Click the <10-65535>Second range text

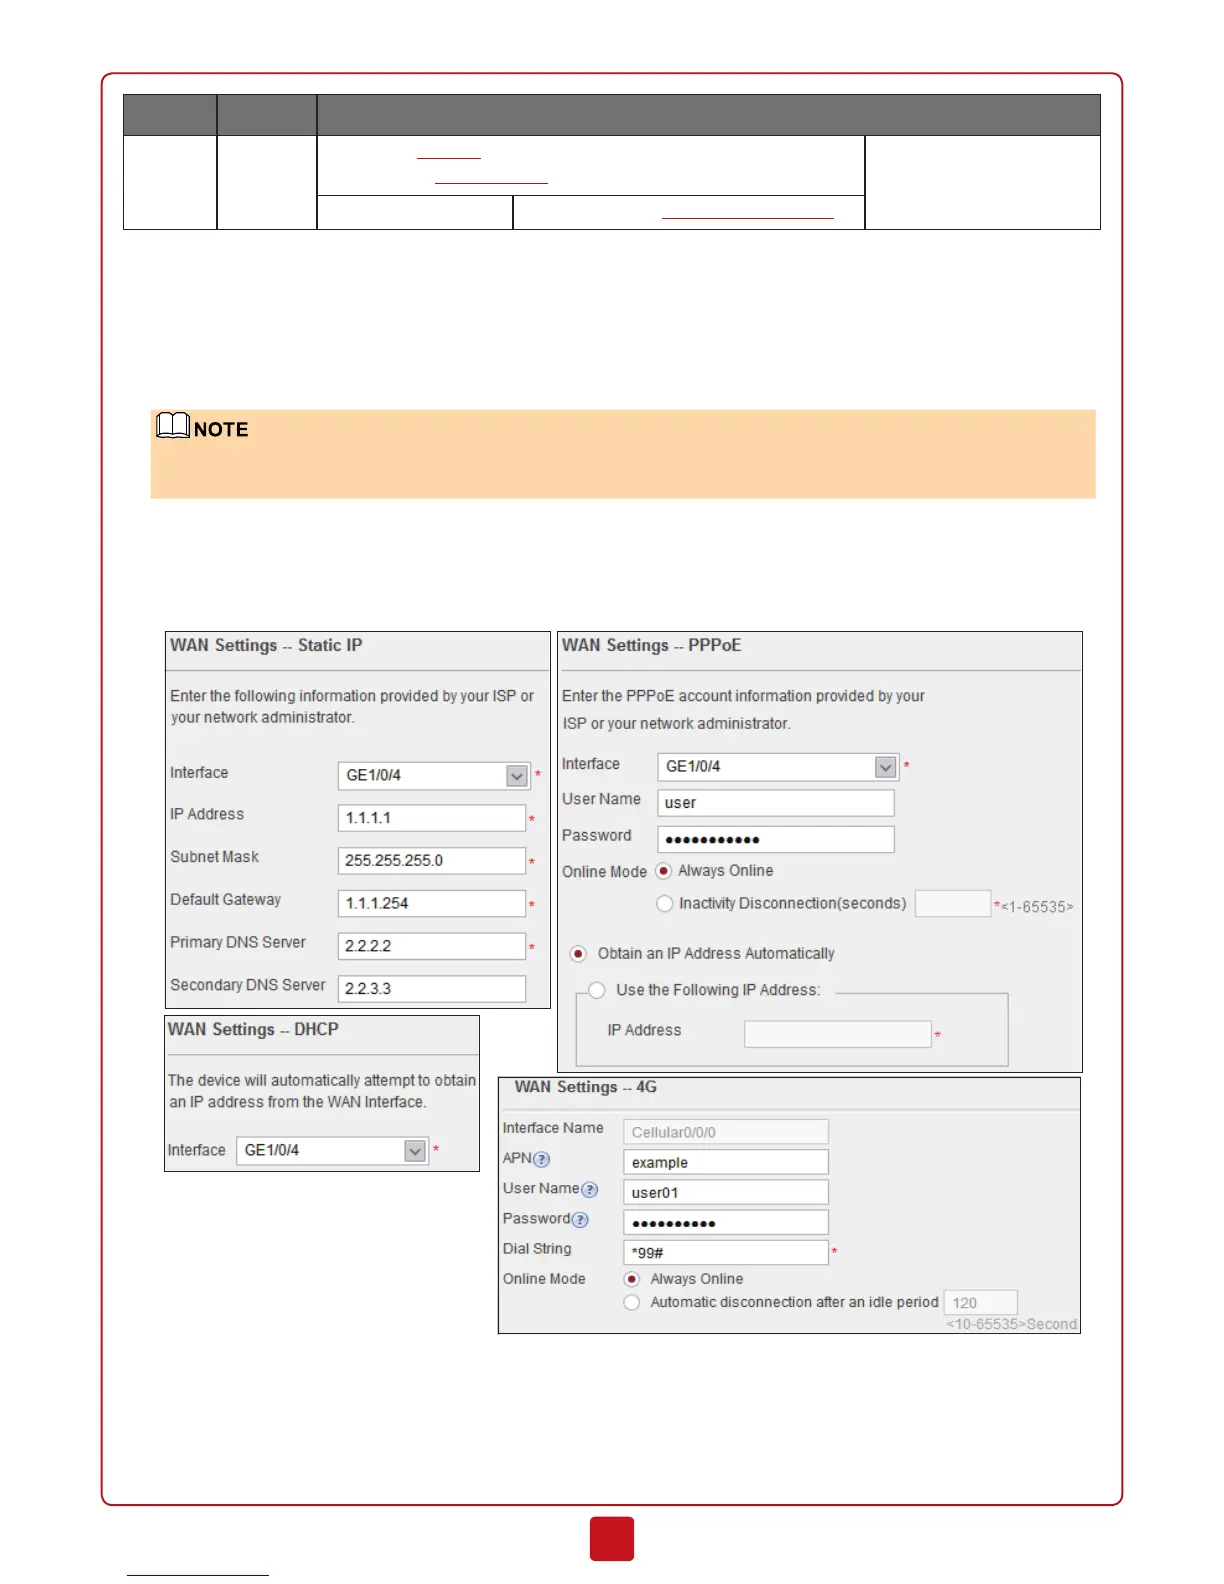[x=1012, y=1324]
